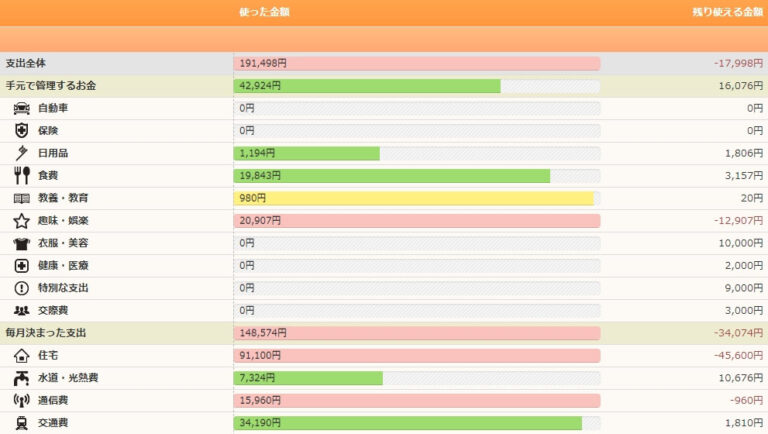
Task: Select the 20円 remaining amount
Action: click(x=752, y=198)
